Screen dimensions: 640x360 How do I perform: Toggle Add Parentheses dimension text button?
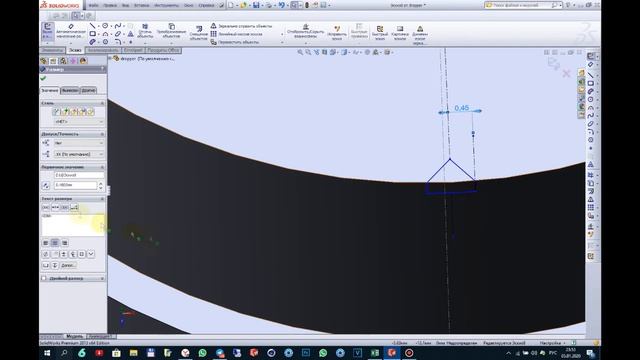[x=45, y=208]
